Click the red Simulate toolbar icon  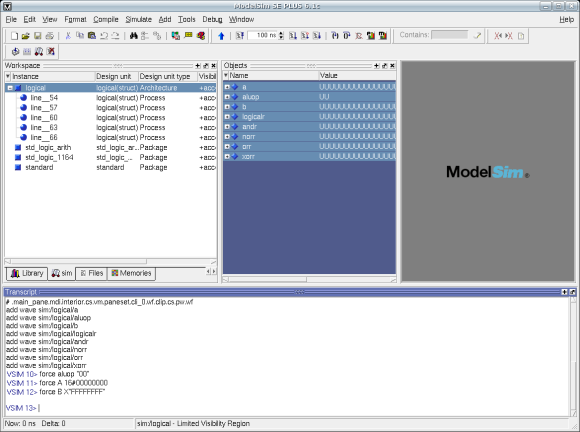(x=201, y=36)
